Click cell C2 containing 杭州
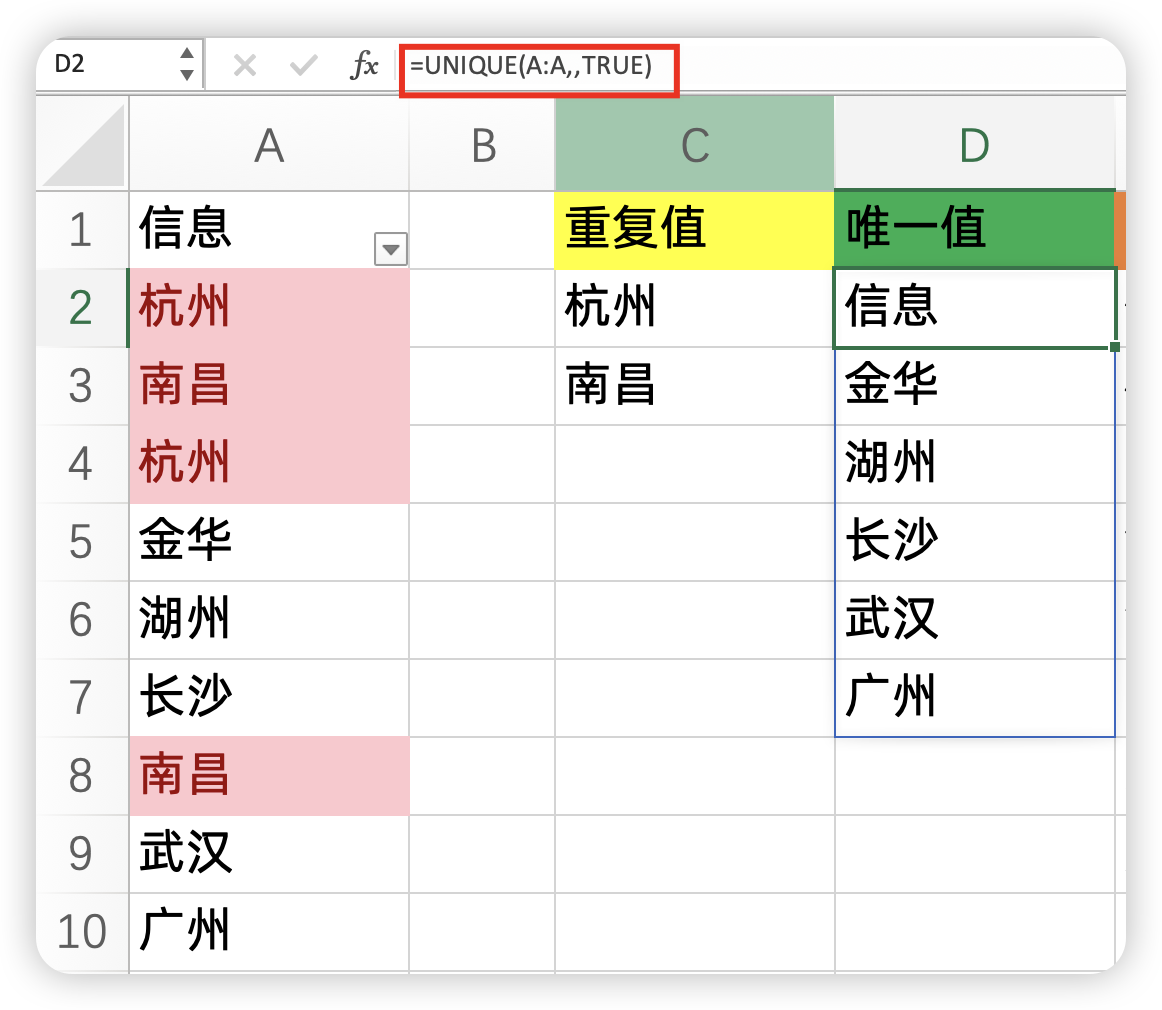The height and width of the screenshot is (1010, 1162). pyautogui.click(x=694, y=308)
